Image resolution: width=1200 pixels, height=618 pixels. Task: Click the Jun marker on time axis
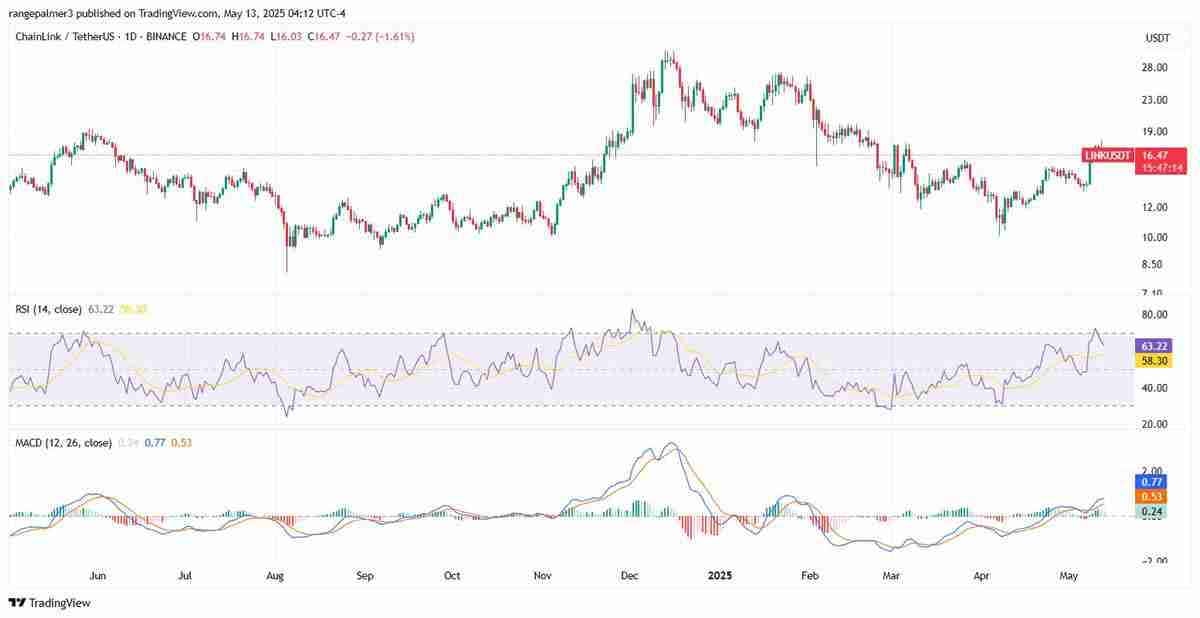point(98,576)
